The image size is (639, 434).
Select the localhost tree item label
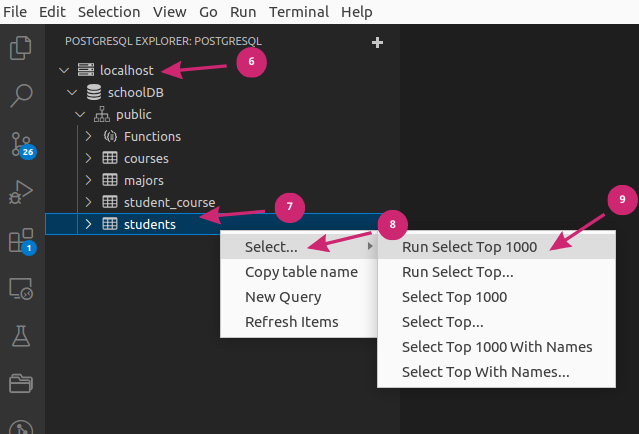point(127,70)
